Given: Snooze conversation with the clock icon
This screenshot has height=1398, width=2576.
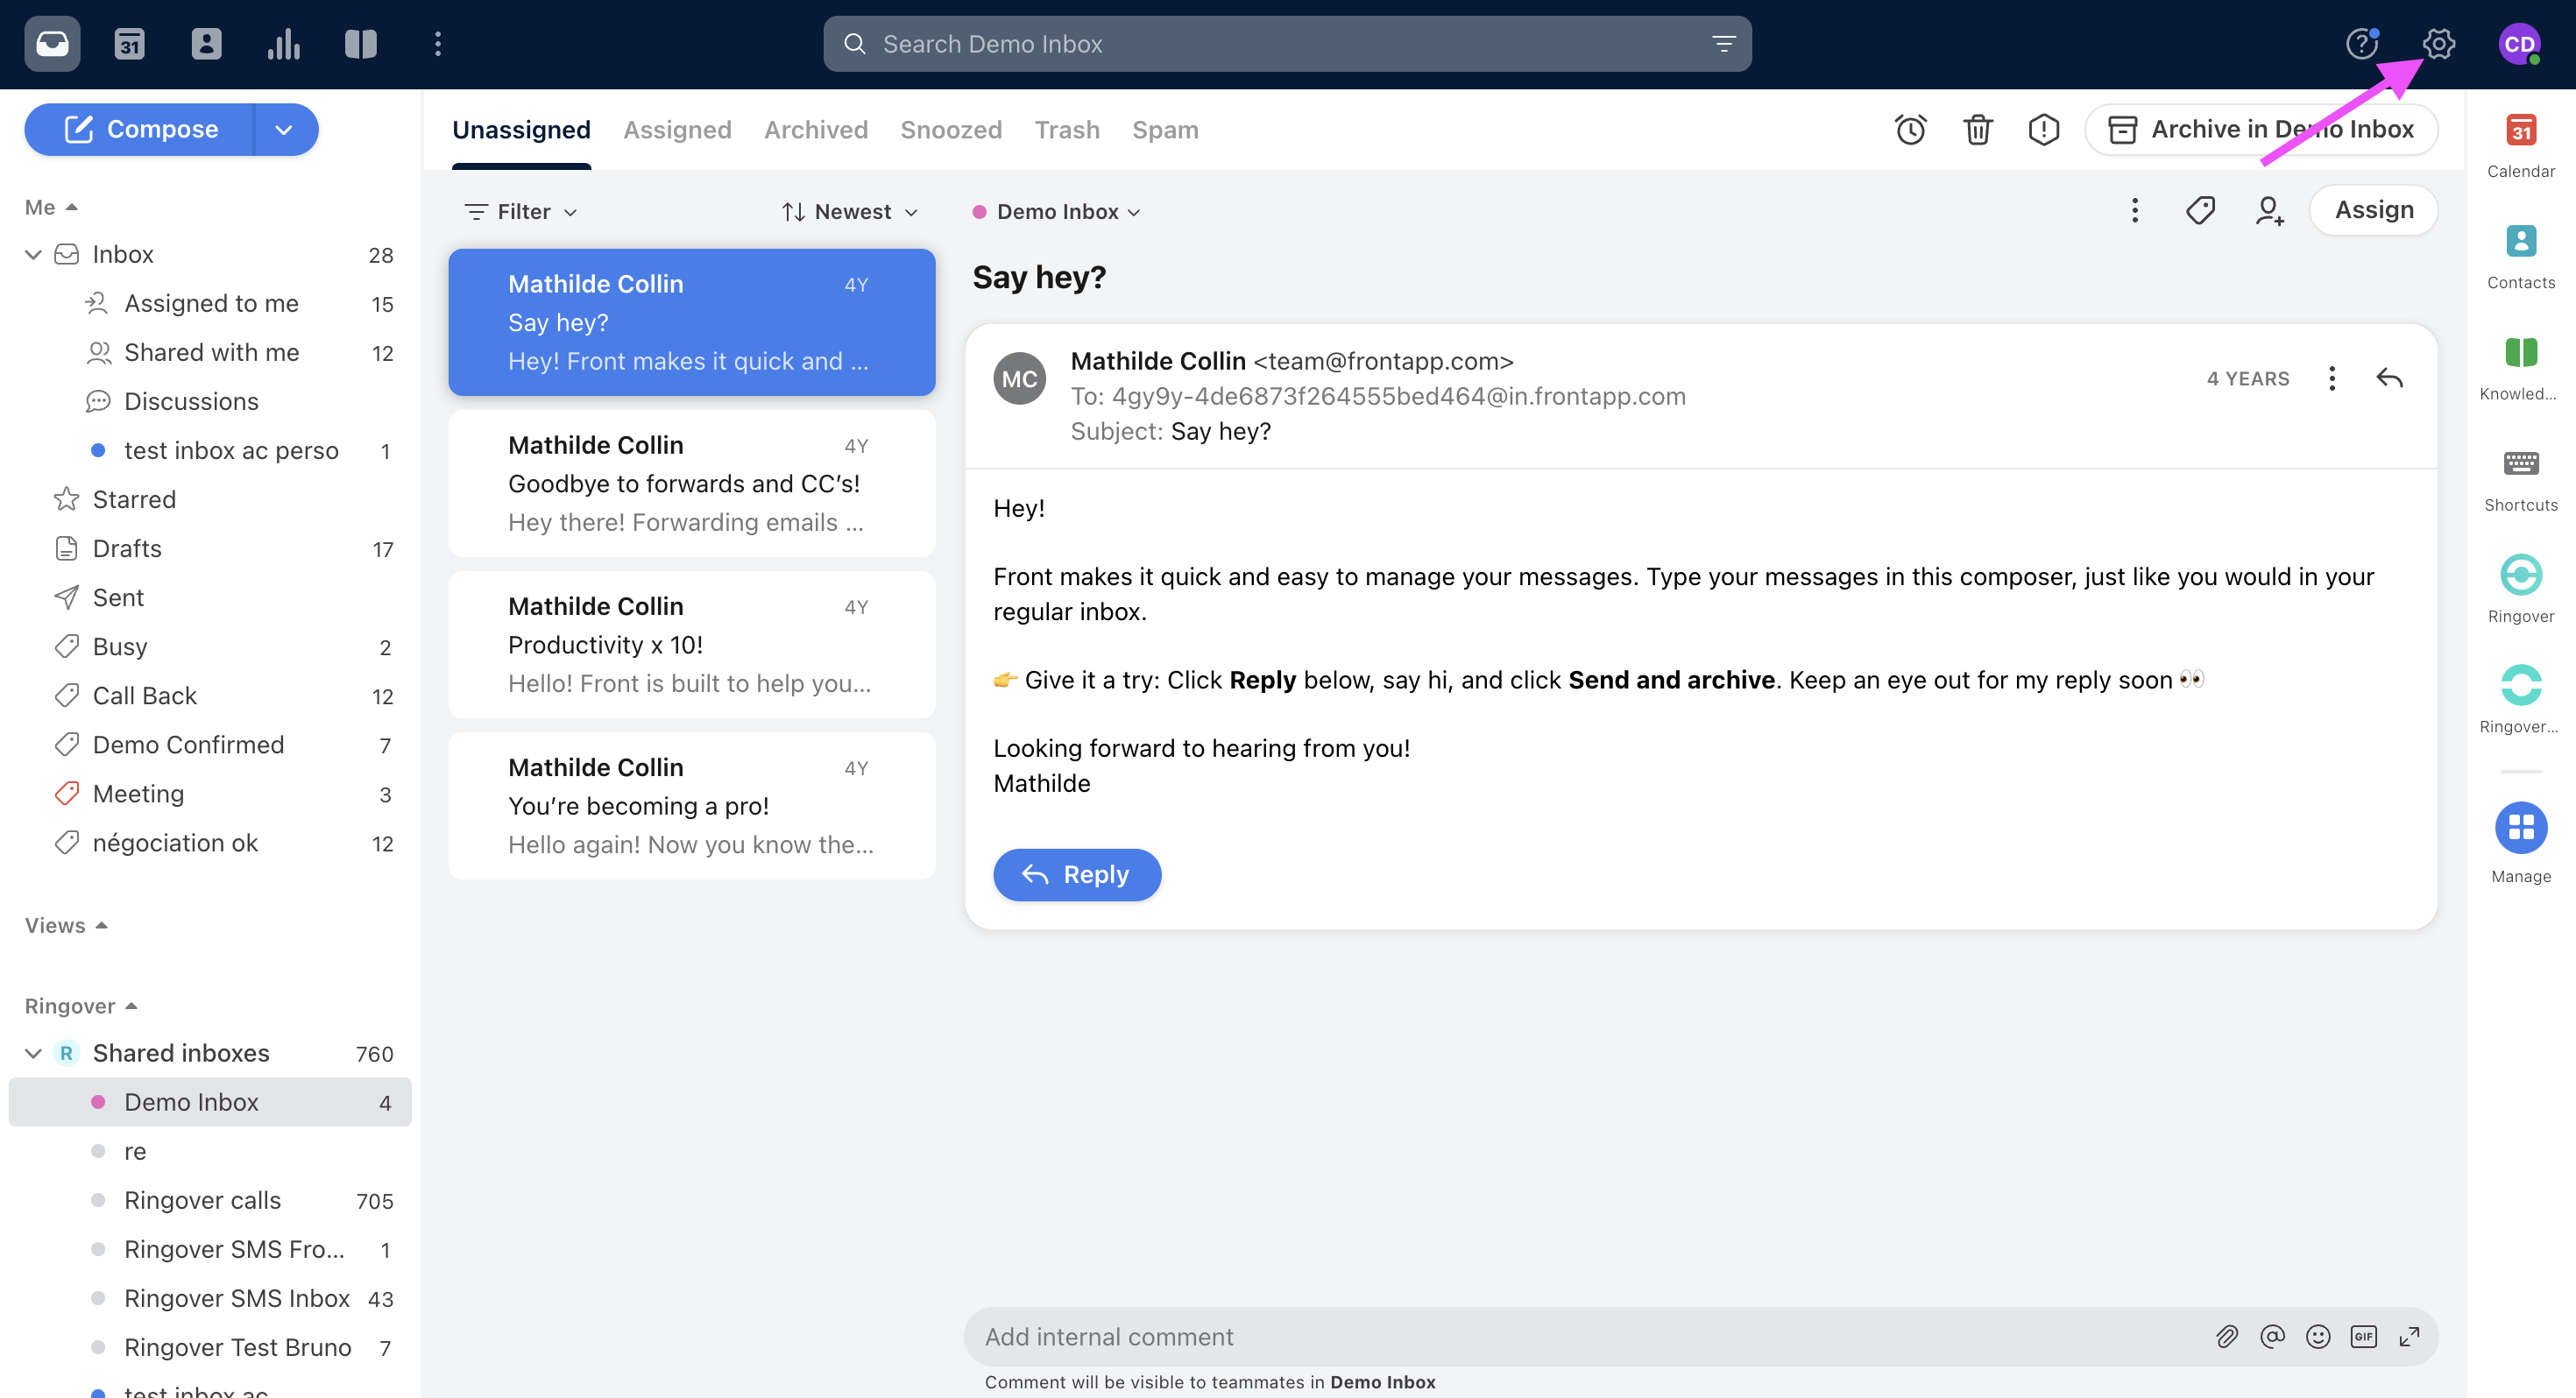Looking at the screenshot, I should (1910, 130).
